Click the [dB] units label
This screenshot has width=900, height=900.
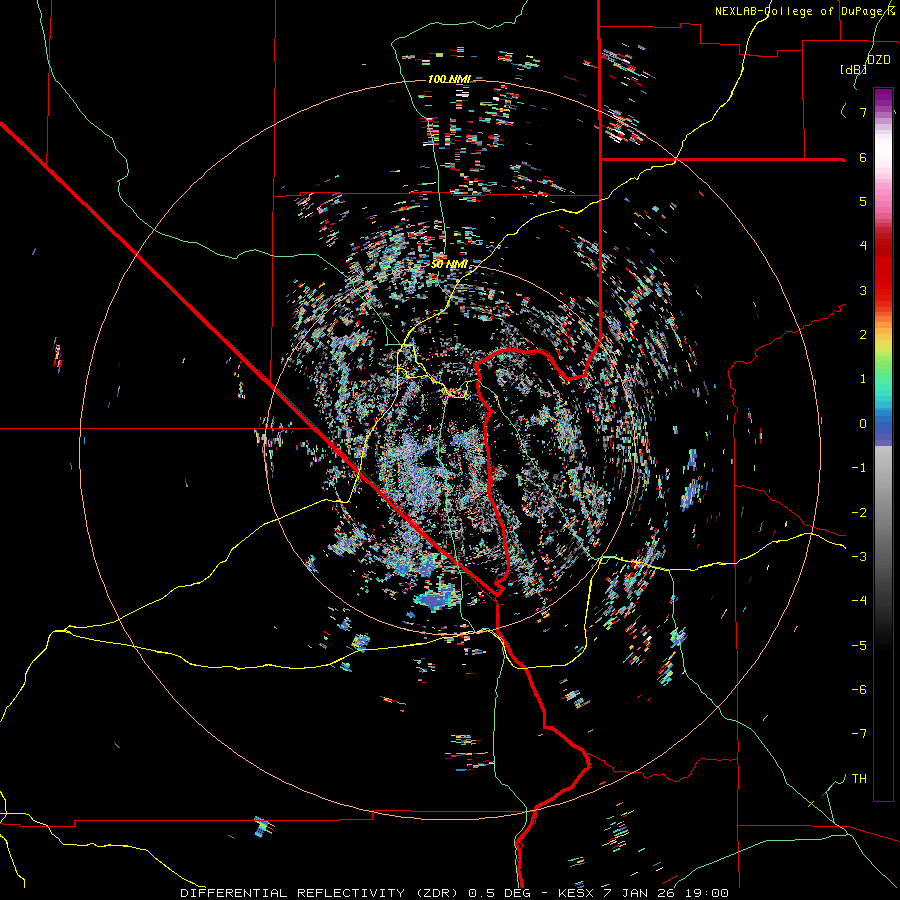(853, 69)
